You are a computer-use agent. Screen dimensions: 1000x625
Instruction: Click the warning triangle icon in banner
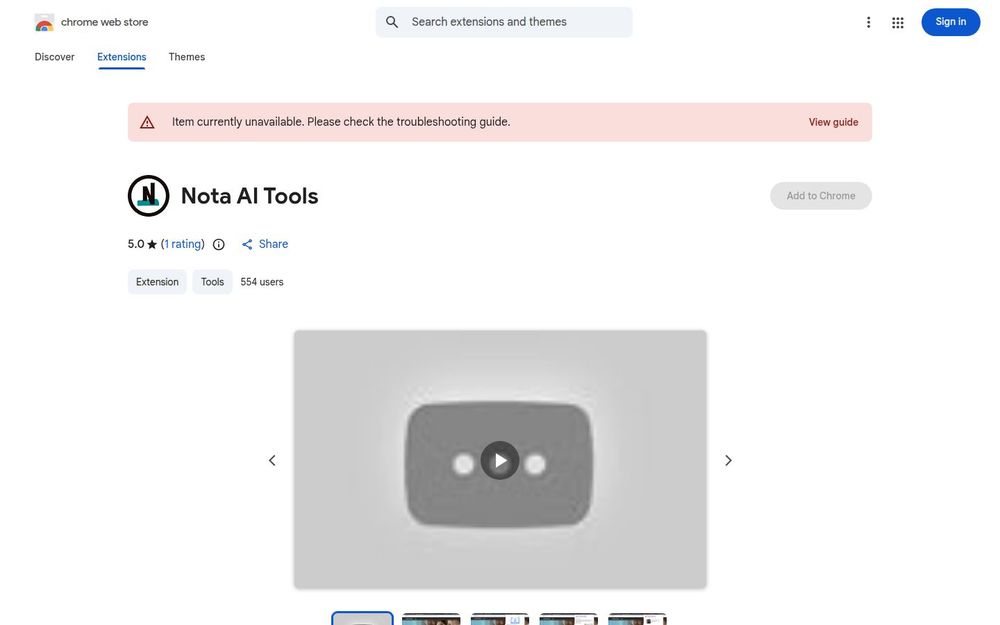[x=147, y=122]
